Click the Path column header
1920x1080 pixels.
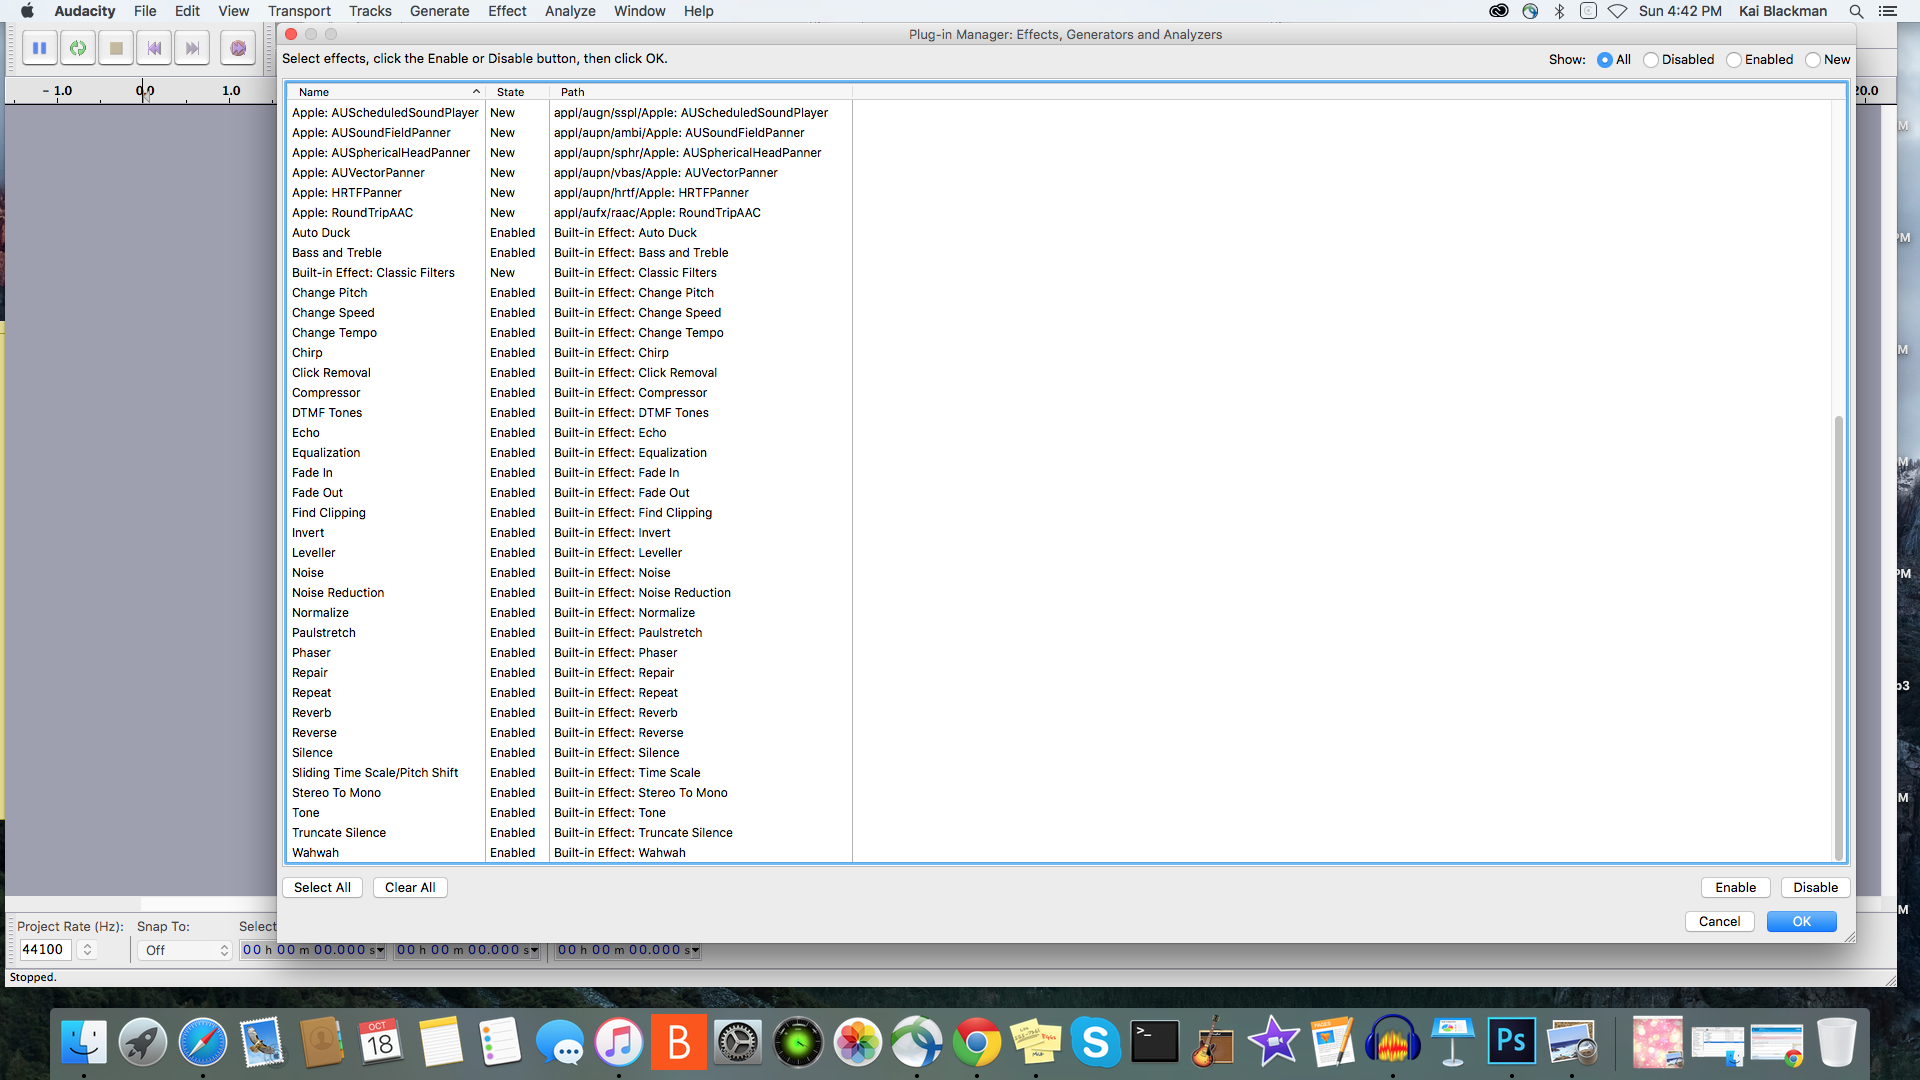click(x=701, y=92)
